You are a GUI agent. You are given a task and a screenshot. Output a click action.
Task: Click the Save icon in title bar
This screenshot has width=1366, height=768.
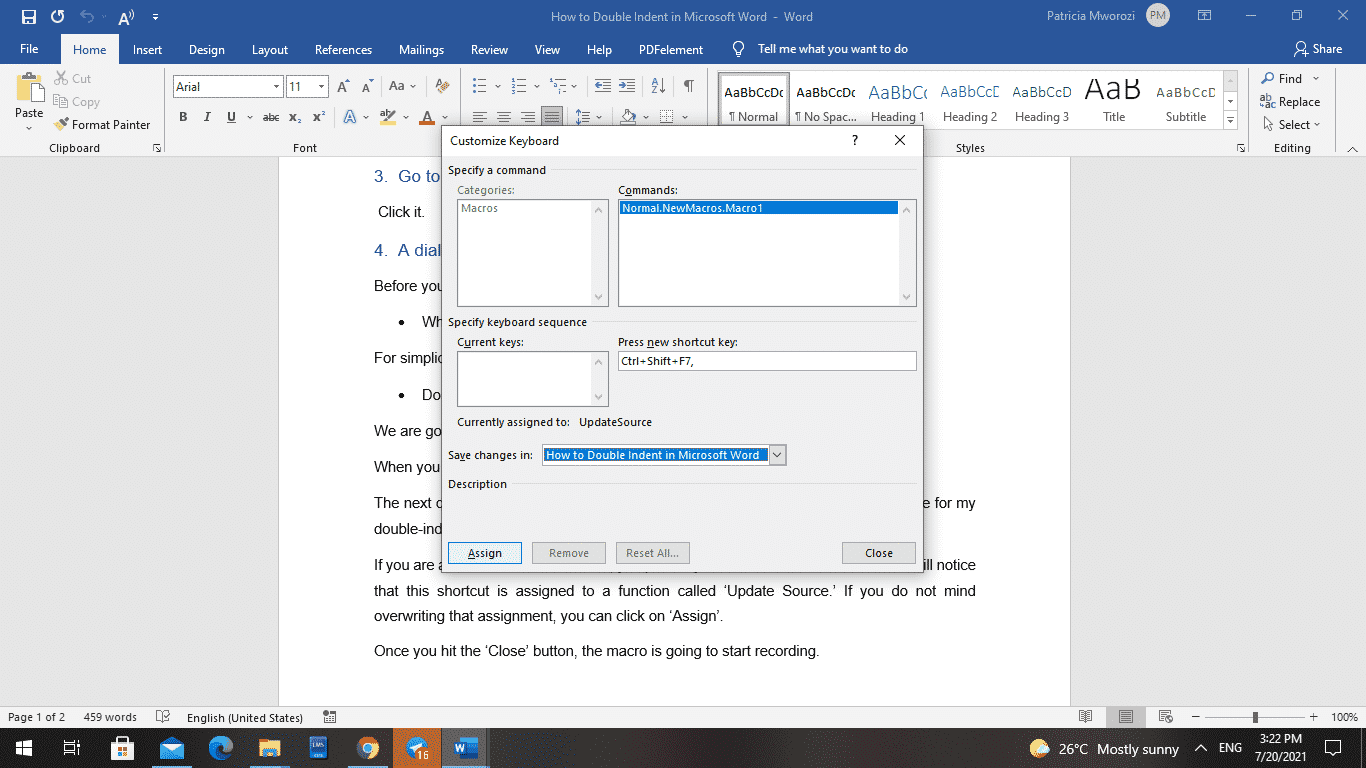28,17
